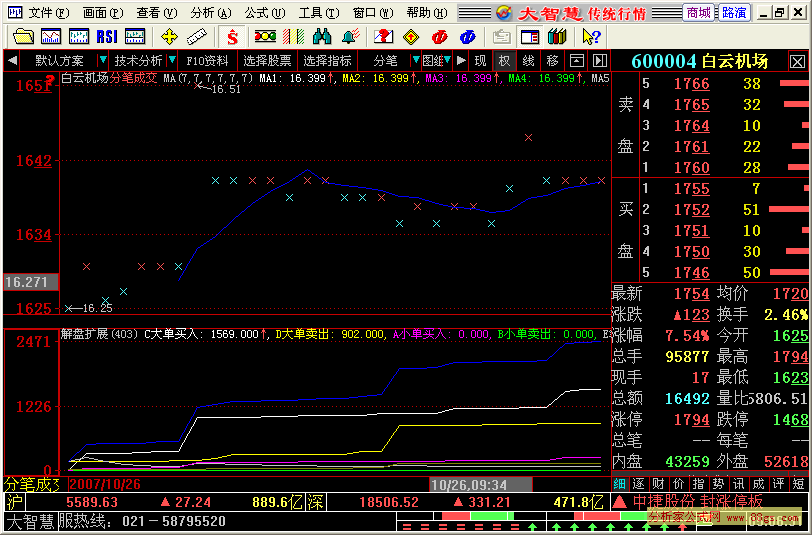Image resolution: width=812 pixels, height=535 pixels.
Task: Click the yellow diamond sign icon
Action: pos(411,37)
